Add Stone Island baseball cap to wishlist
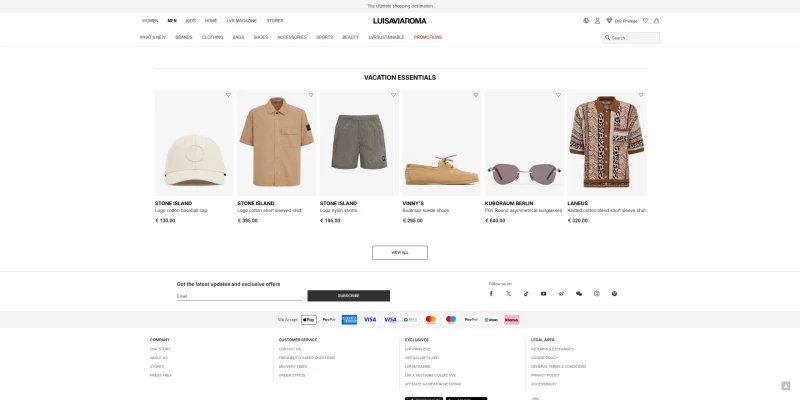This screenshot has width=800, height=400. click(x=228, y=95)
